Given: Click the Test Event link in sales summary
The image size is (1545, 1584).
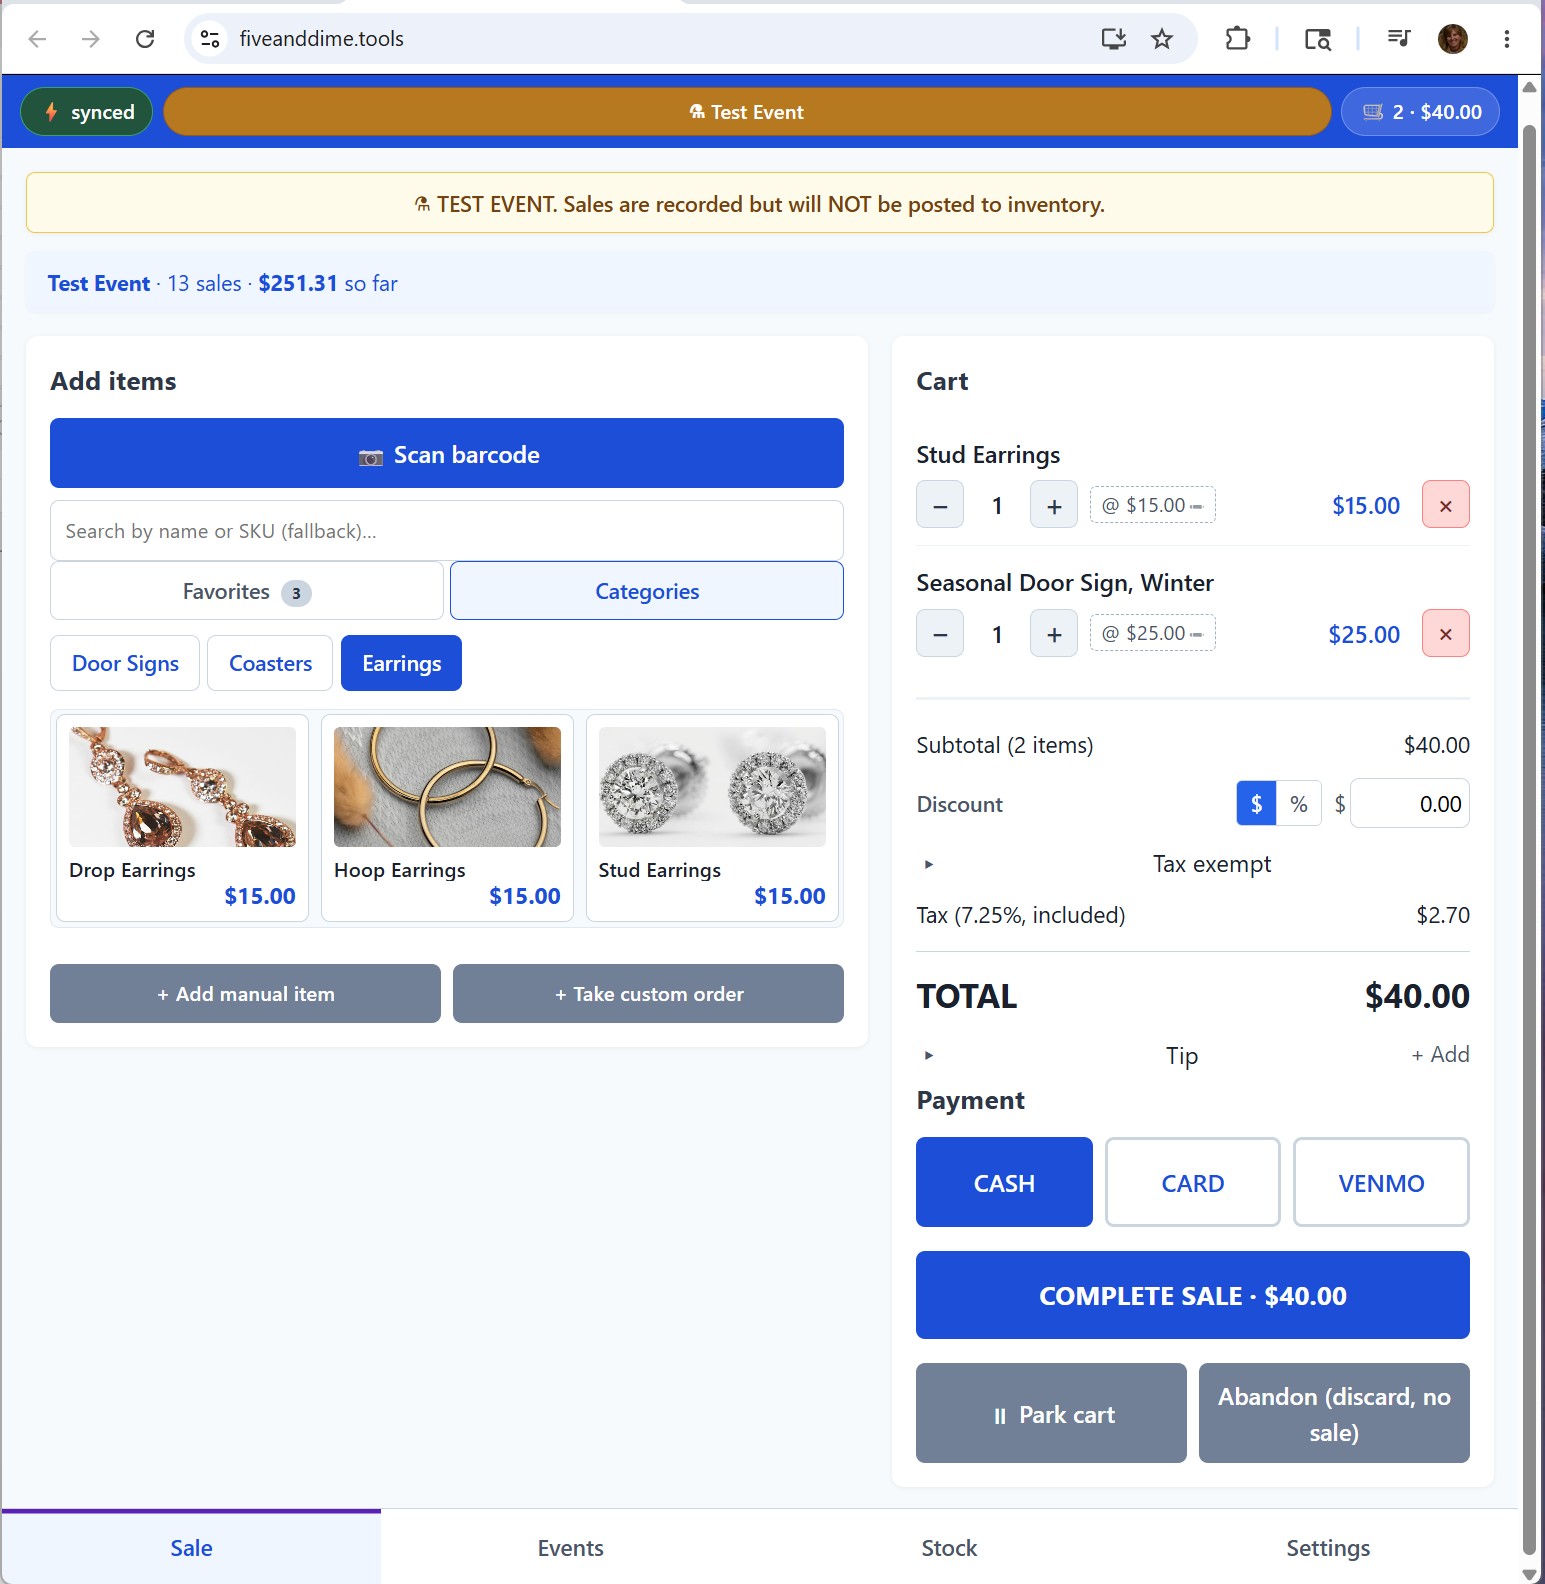Looking at the screenshot, I should (99, 284).
